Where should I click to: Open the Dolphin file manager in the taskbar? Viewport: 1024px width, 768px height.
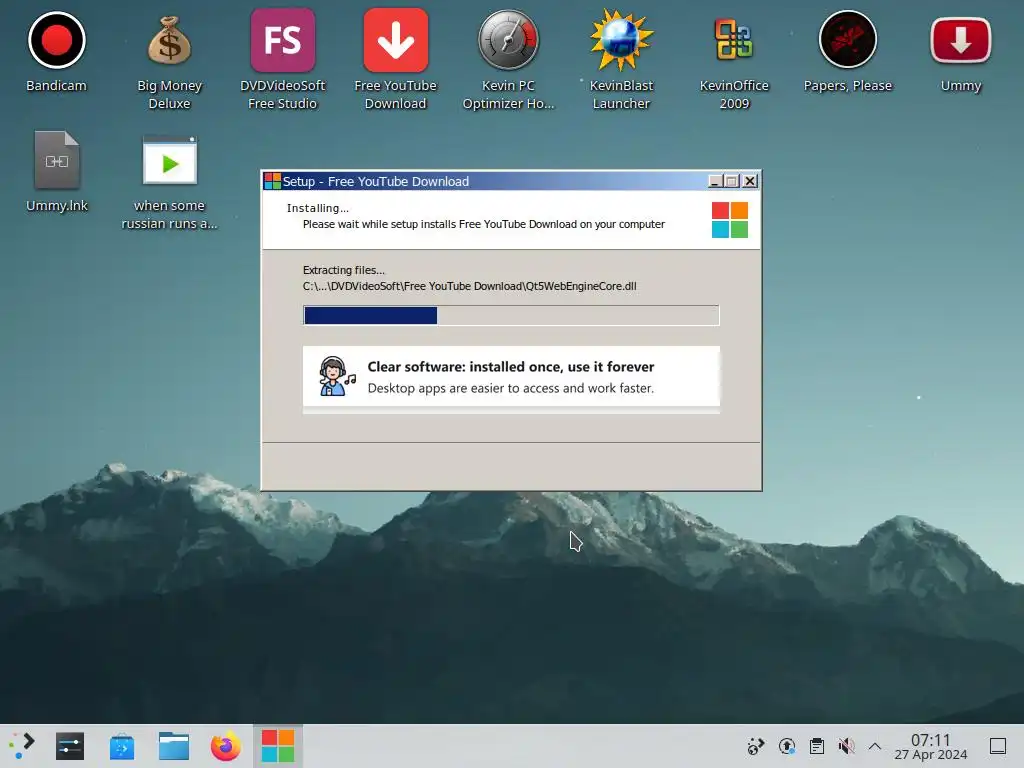point(174,746)
